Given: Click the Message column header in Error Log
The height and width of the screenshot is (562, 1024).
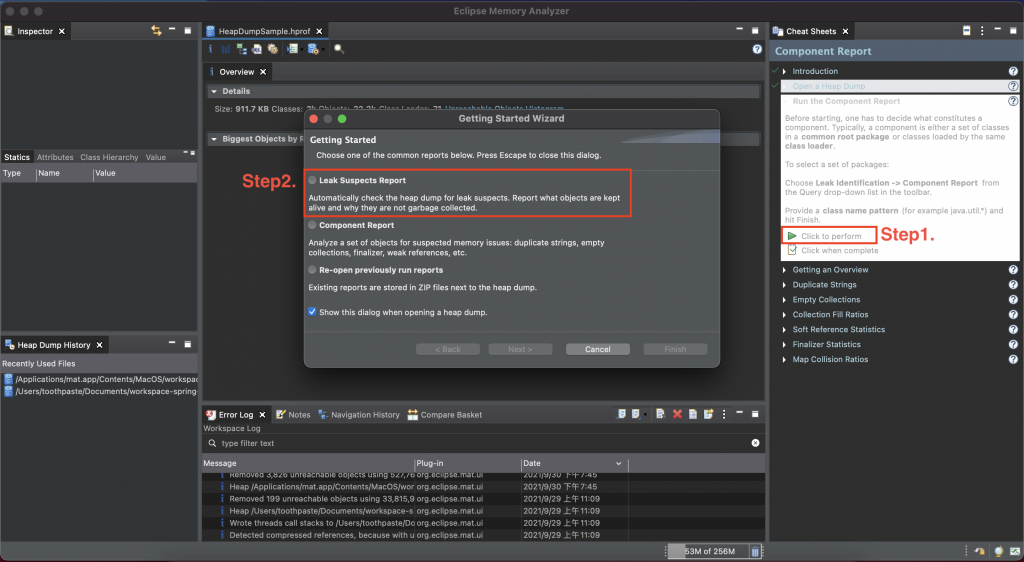Looking at the screenshot, I should point(308,463).
